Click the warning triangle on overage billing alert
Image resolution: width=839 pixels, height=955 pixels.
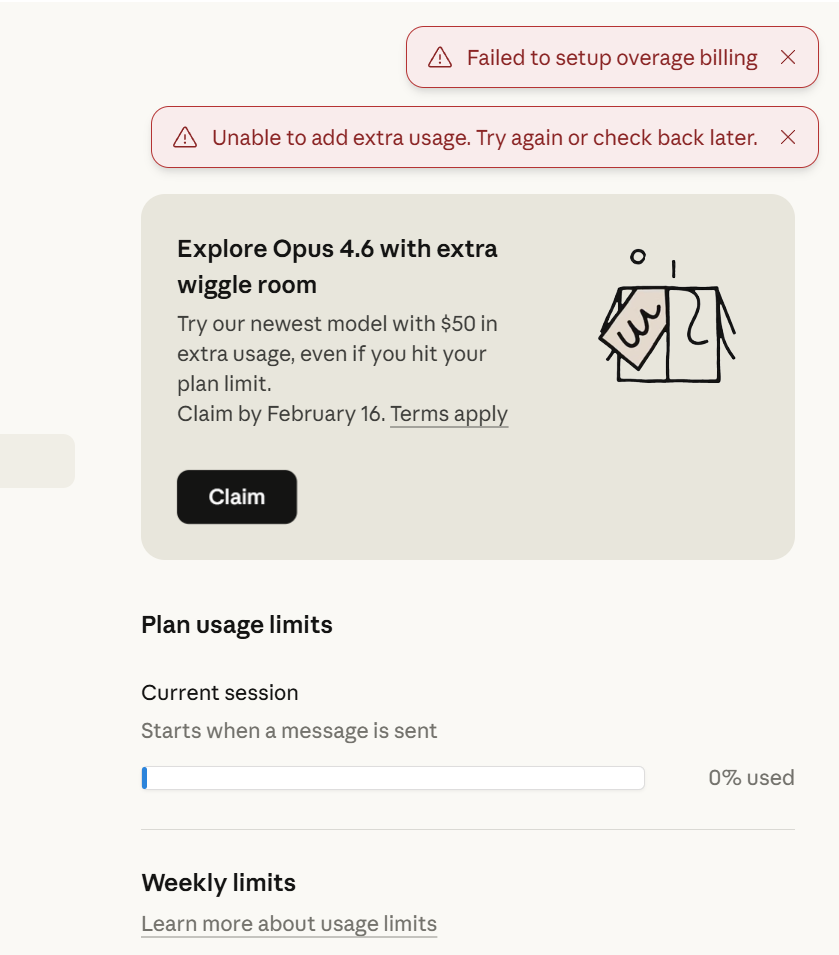tap(440, 57)
